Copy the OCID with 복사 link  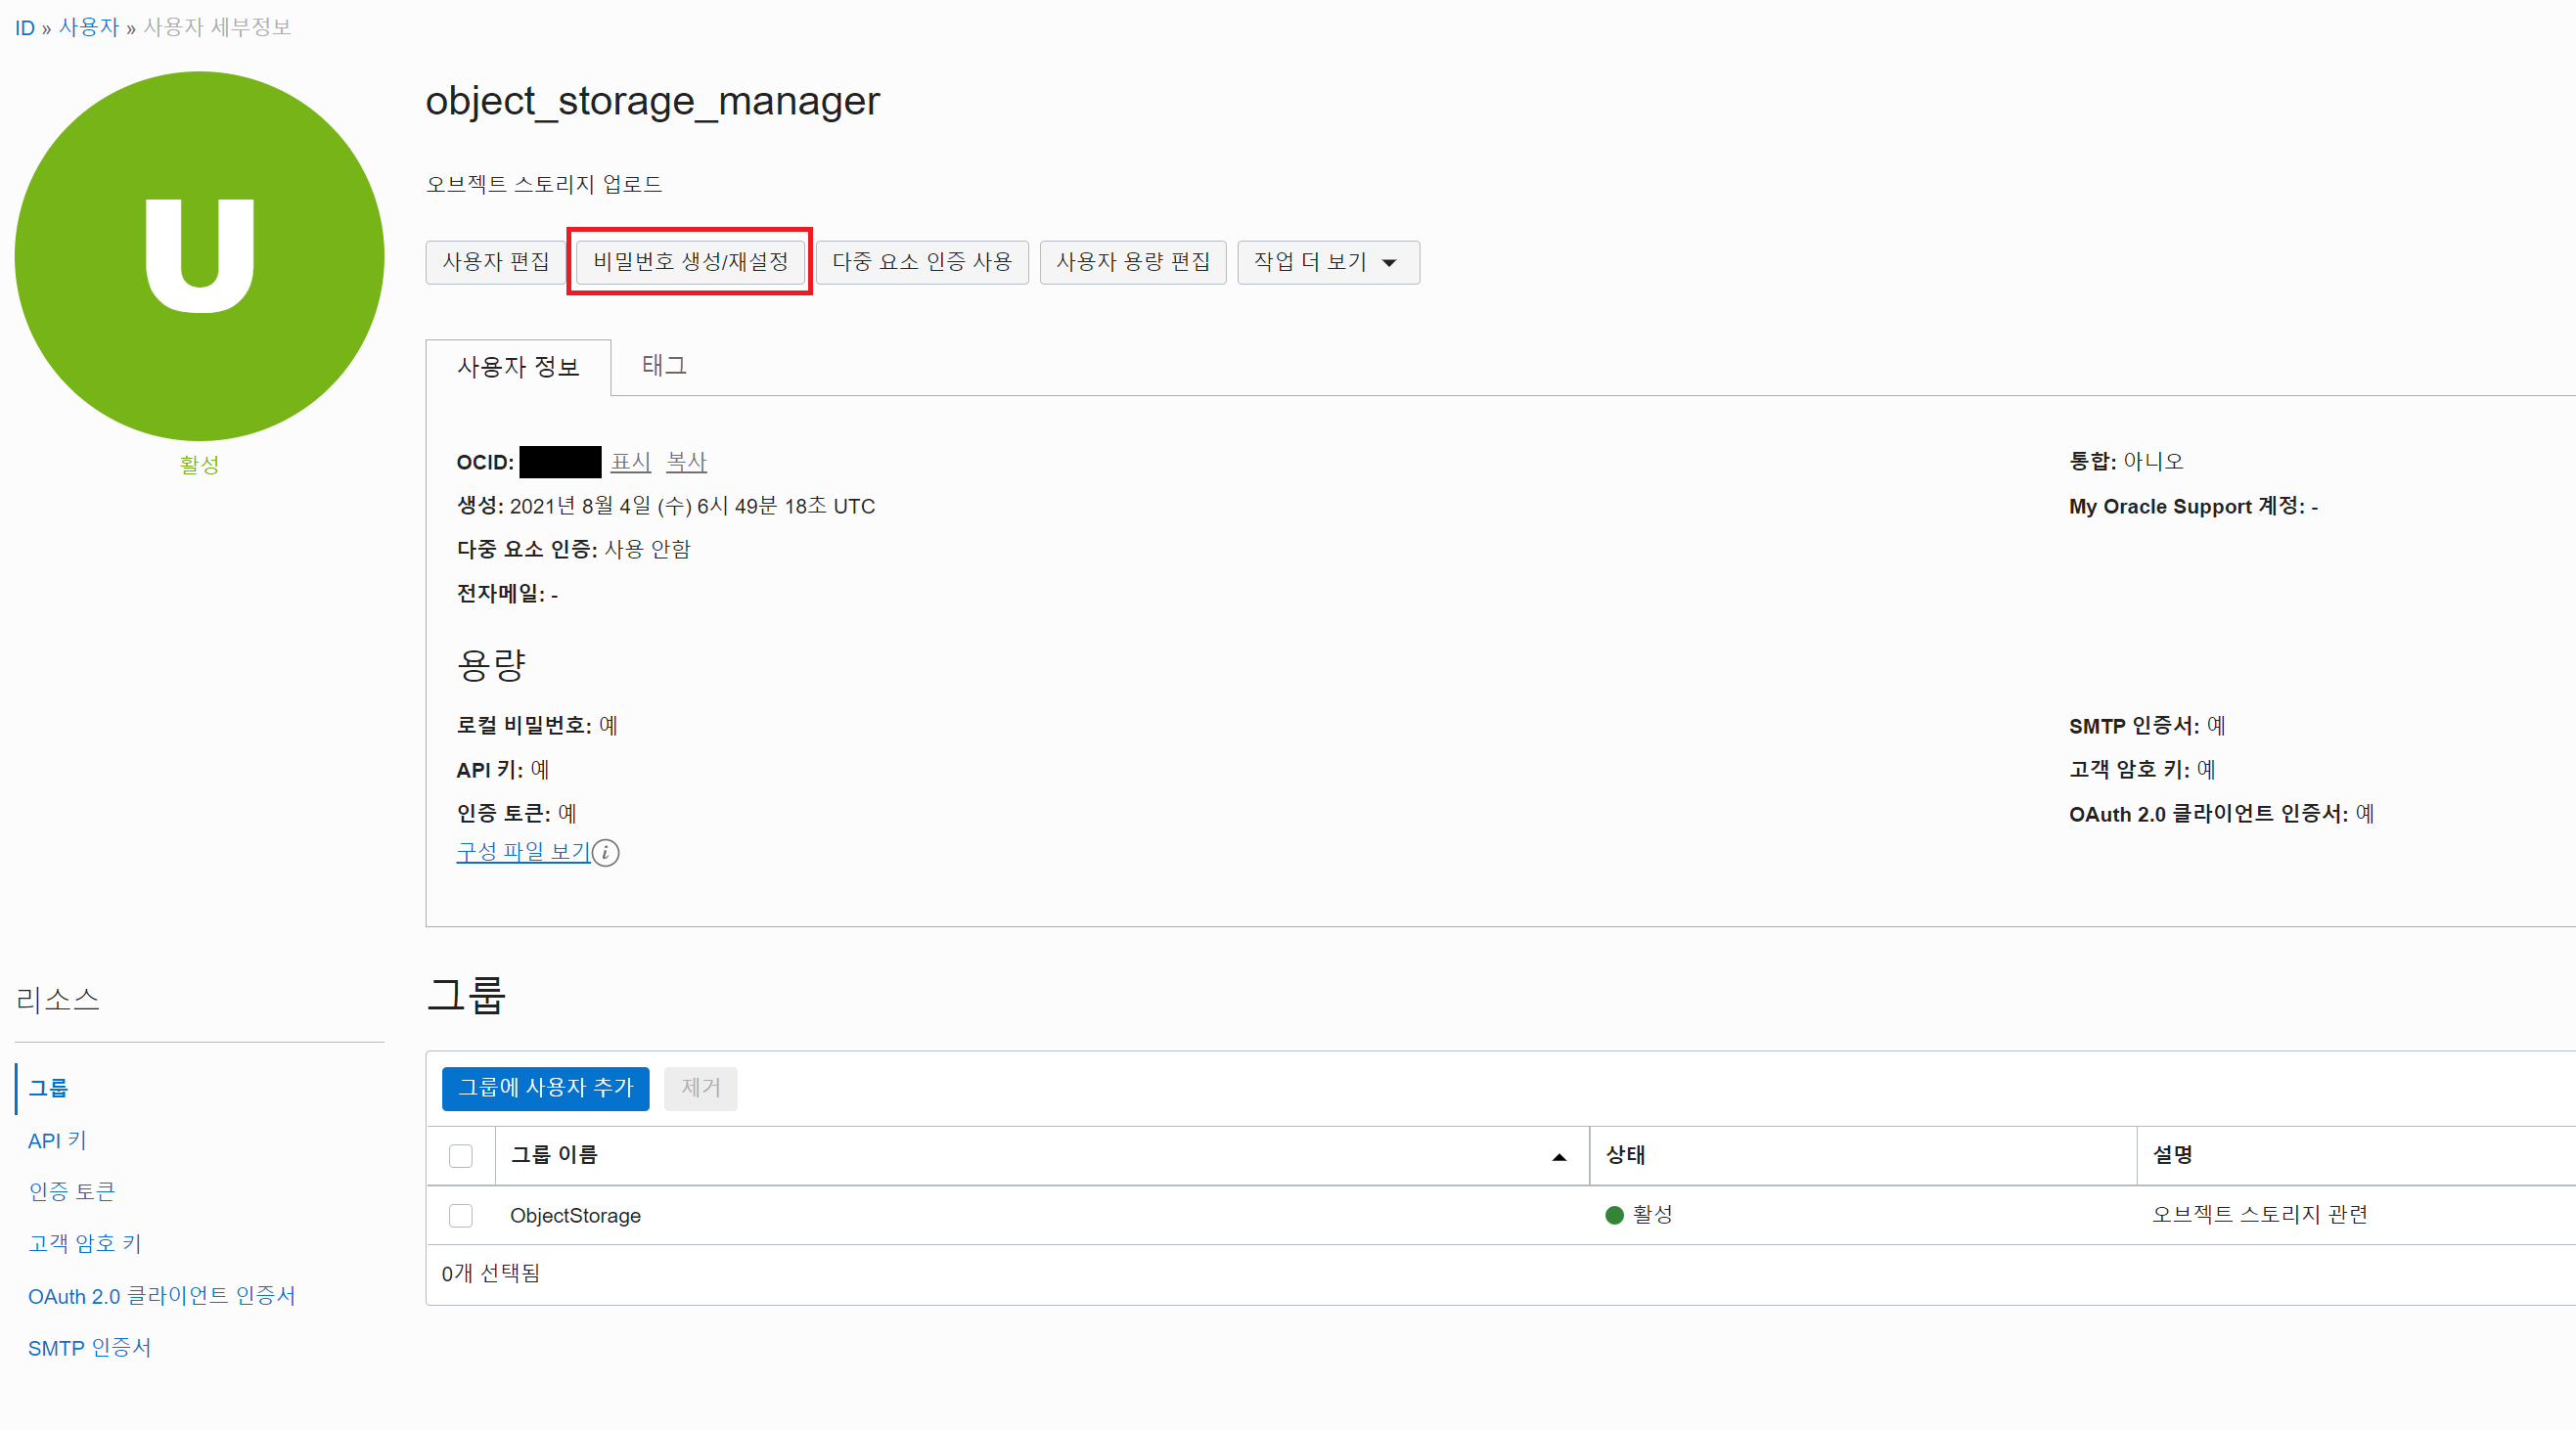pos(686,462)
